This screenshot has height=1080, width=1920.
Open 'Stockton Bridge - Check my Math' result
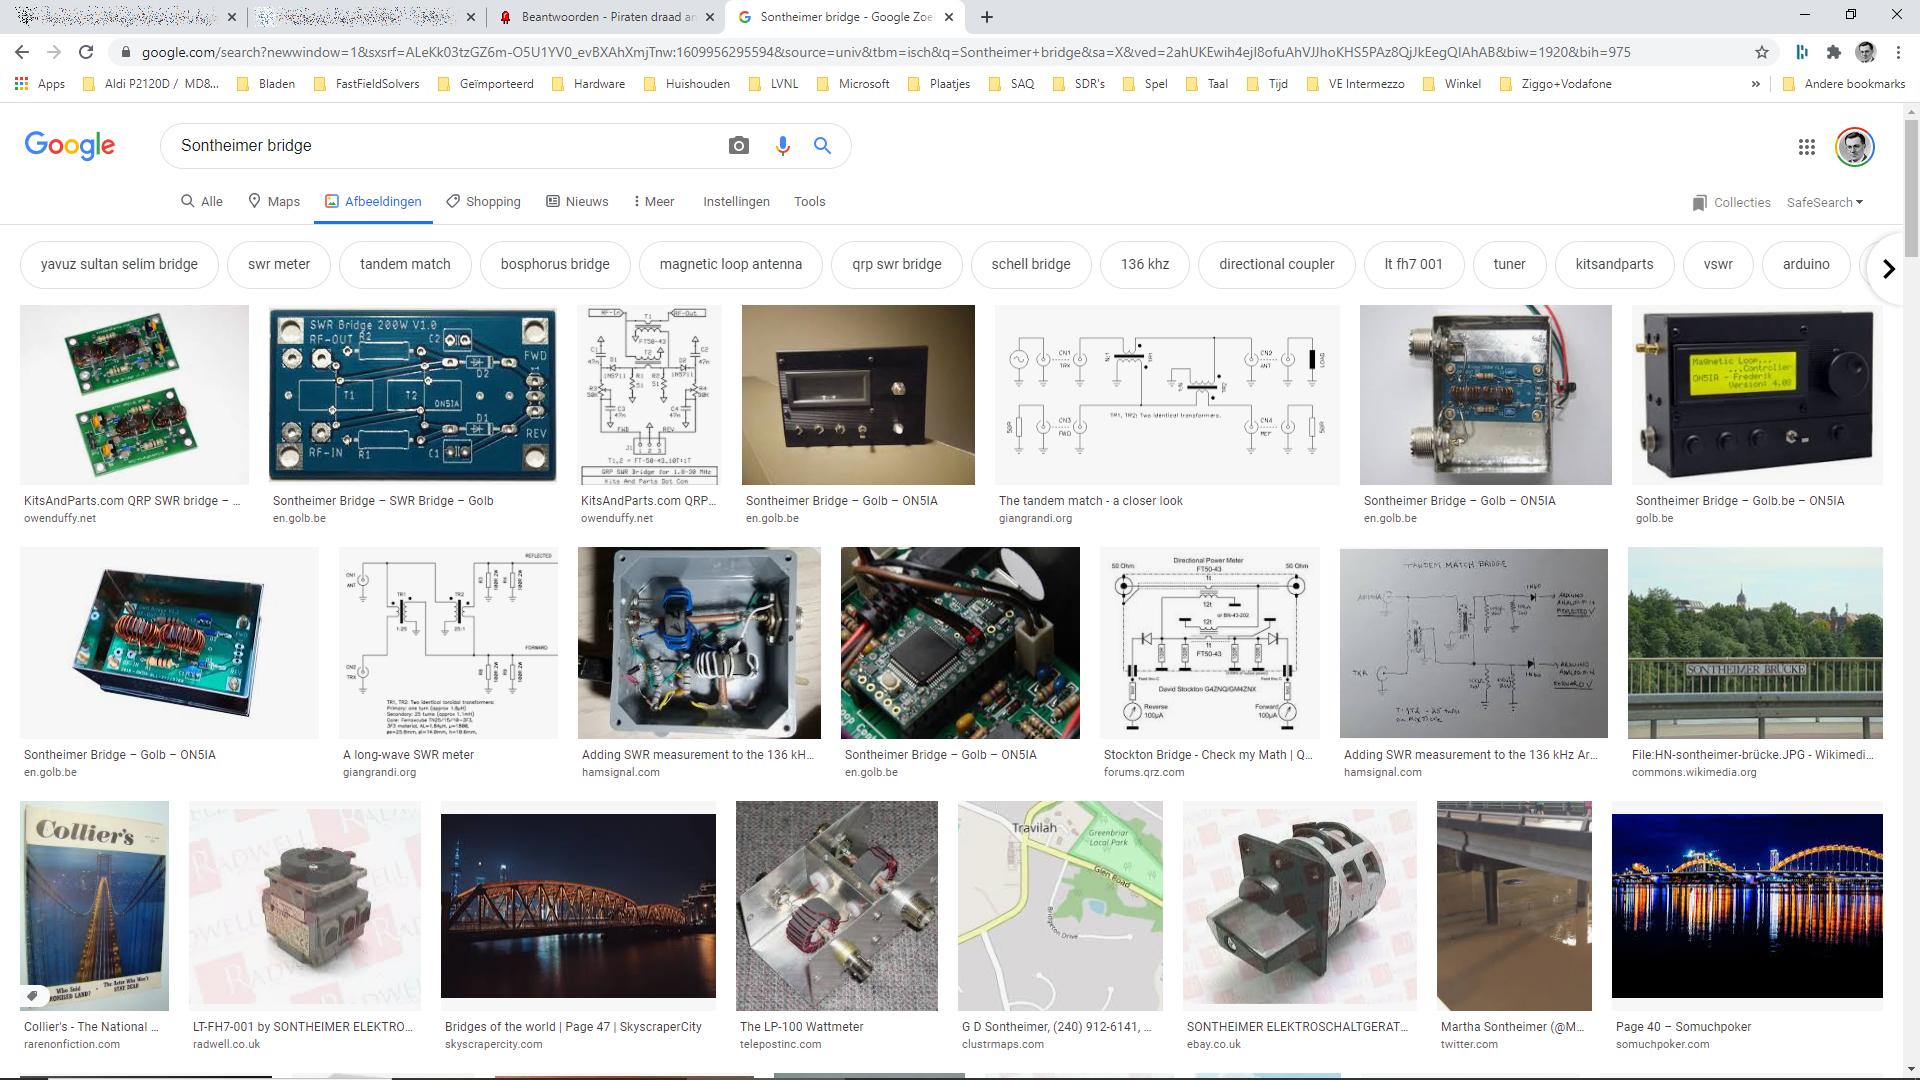click(1208, 755)
